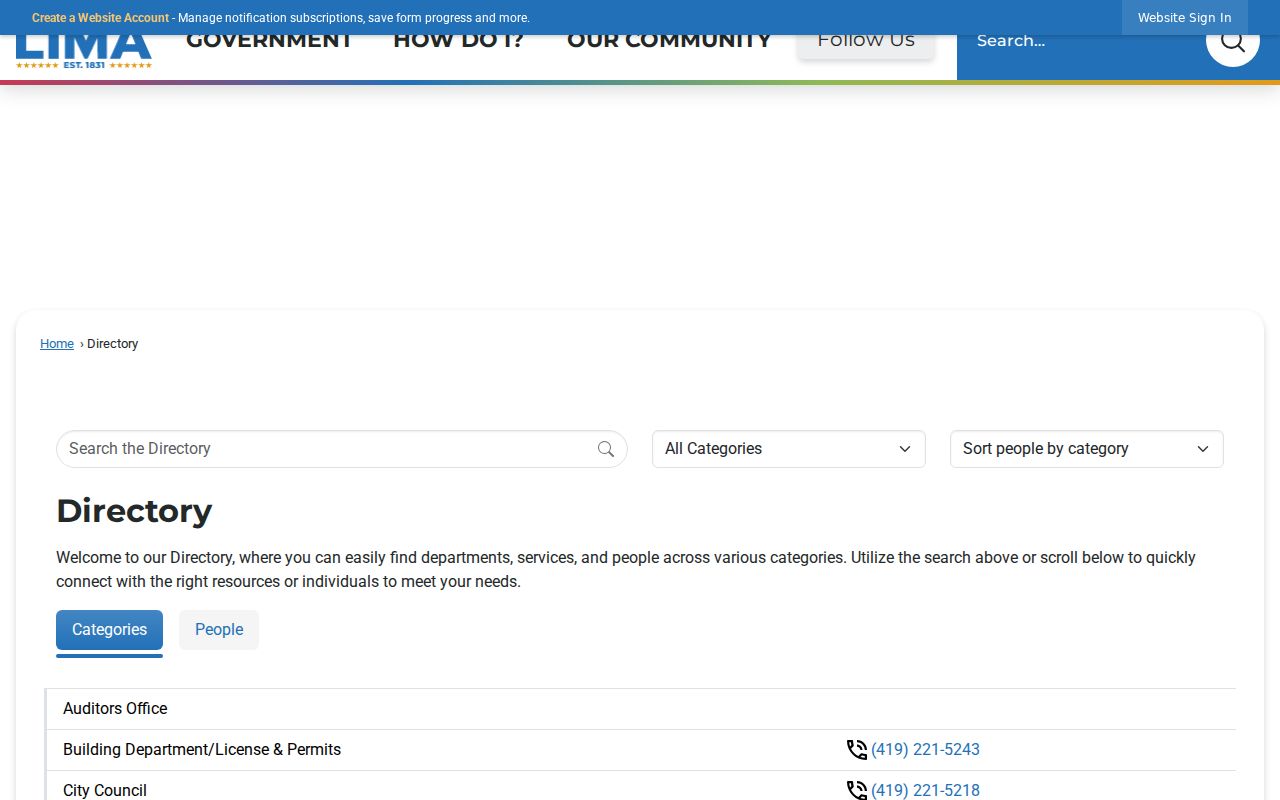Viewport: 1280px width, 800px height.
Task: Click the phone icon beside (419) 221-5218
Action: tap(857, 790)
